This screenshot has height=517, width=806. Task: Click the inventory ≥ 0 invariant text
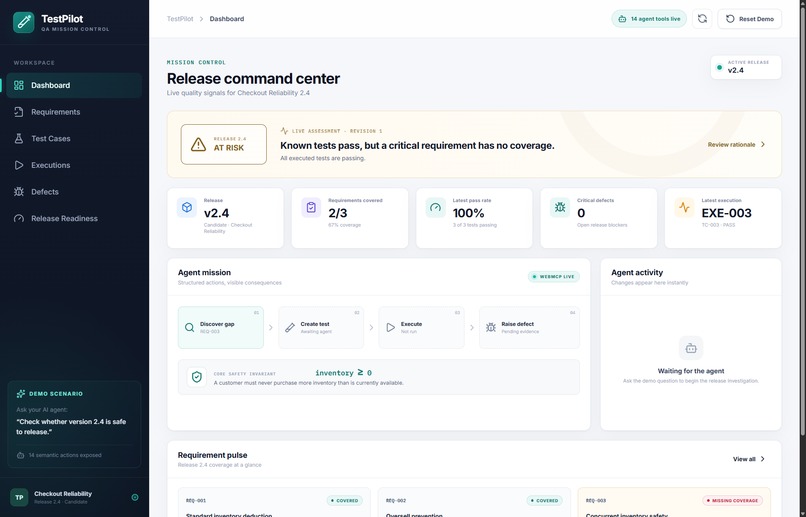(x=343, y=373)
